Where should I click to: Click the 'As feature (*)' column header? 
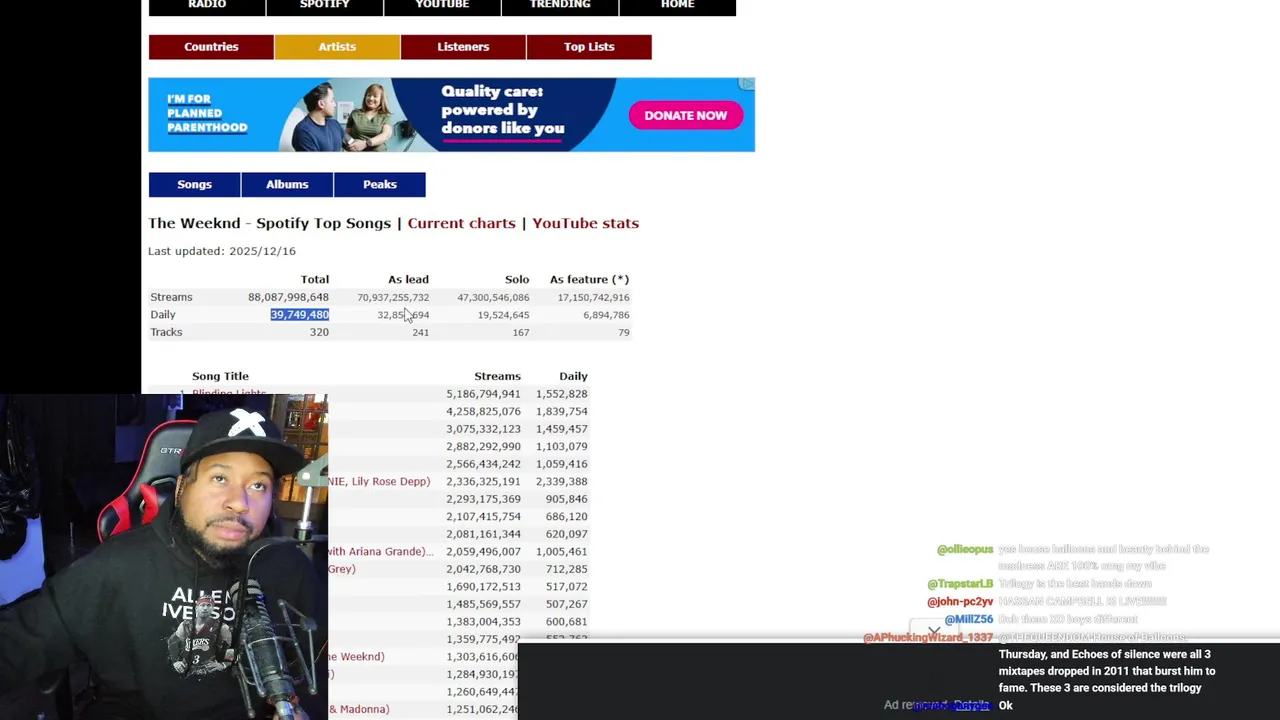click(x=589, y=279)
